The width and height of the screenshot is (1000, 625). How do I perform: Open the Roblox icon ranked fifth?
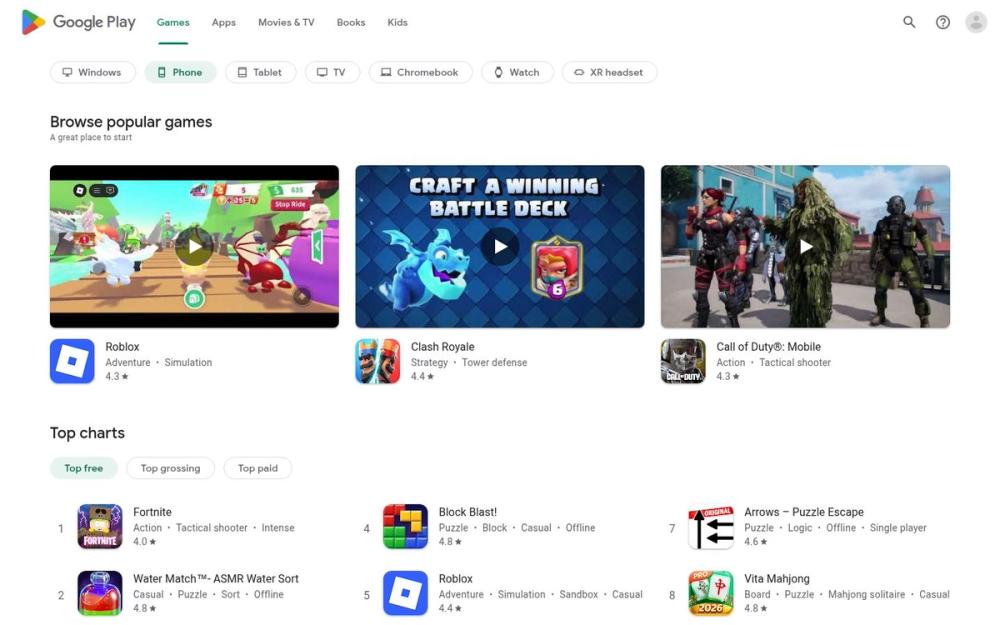(x=405, y=593)
